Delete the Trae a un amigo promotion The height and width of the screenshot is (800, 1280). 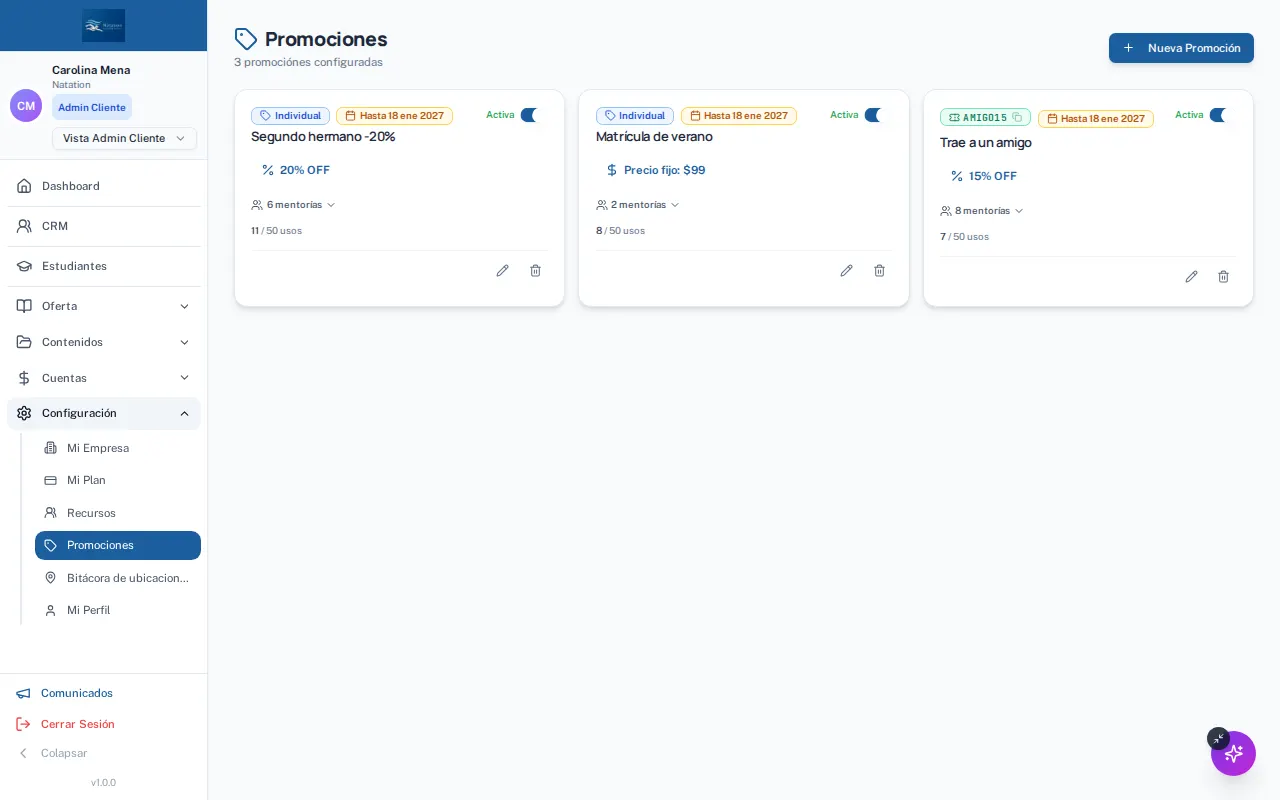(1224, 277)
